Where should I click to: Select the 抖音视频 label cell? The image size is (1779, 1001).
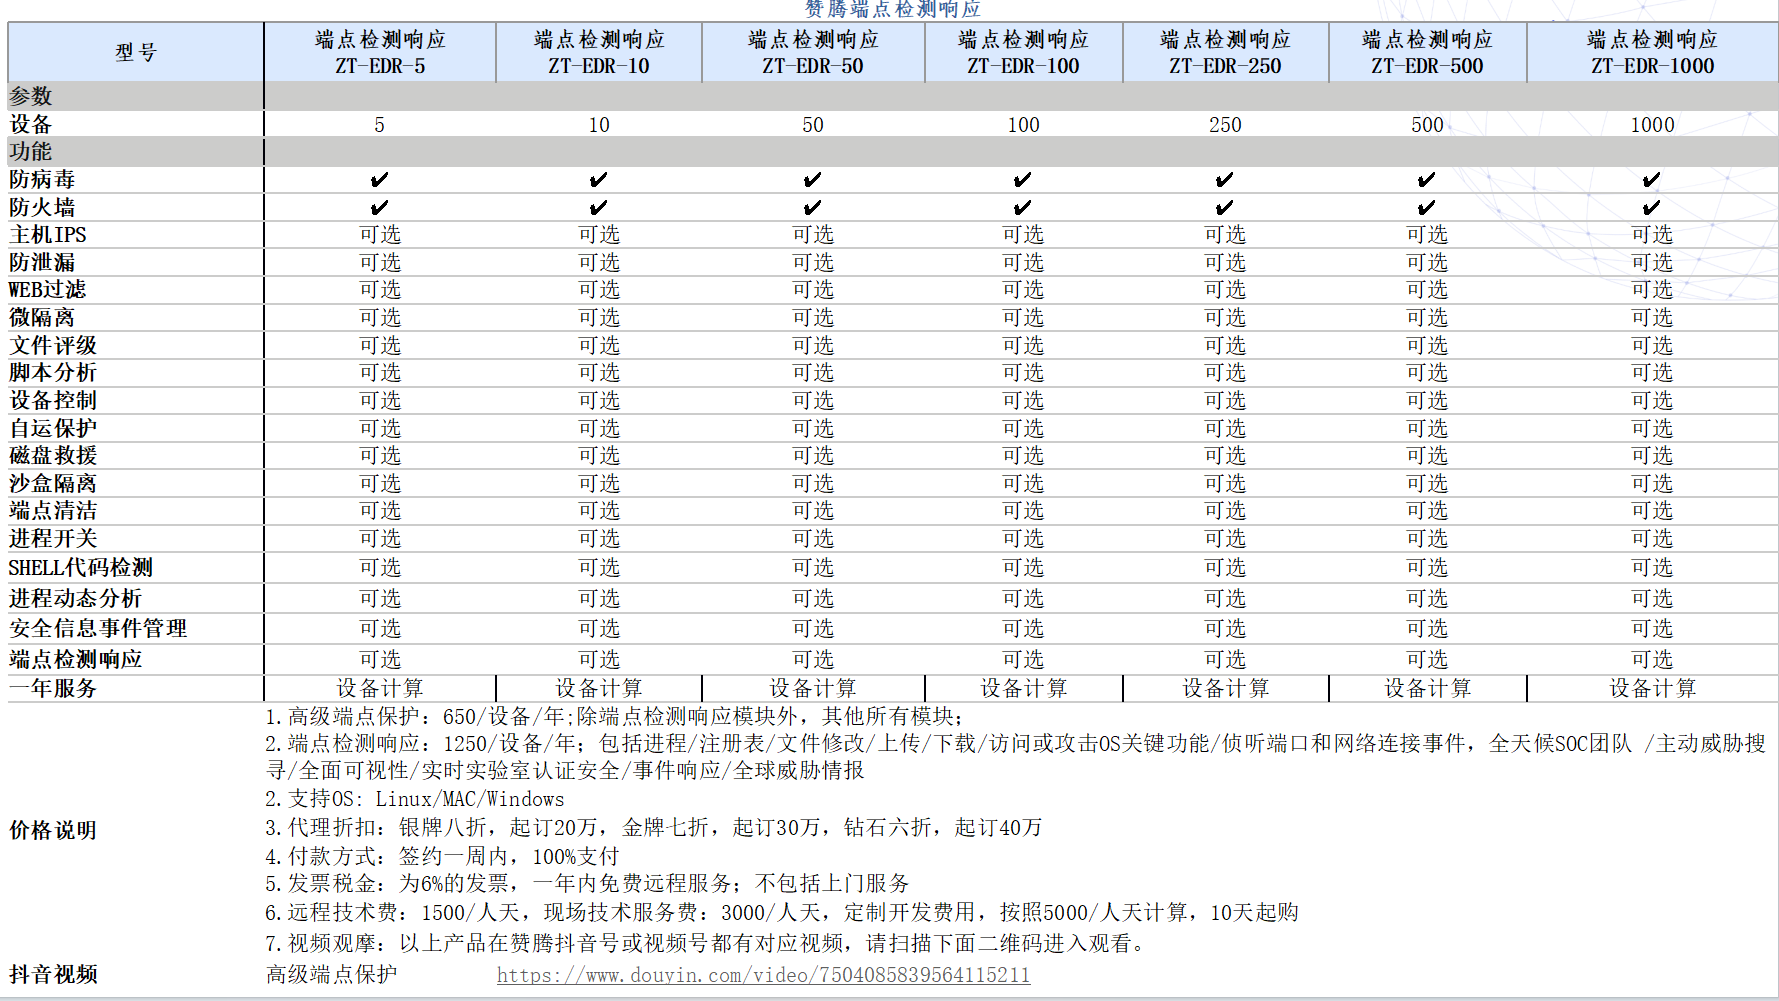[x=54, y=975]
